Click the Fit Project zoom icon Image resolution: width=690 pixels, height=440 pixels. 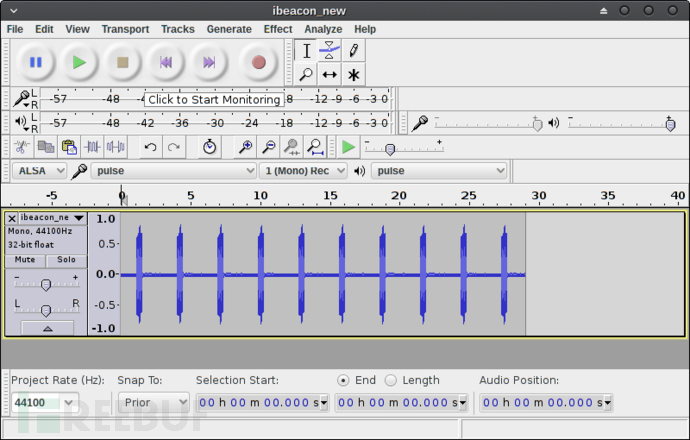[x=315, y=147]
